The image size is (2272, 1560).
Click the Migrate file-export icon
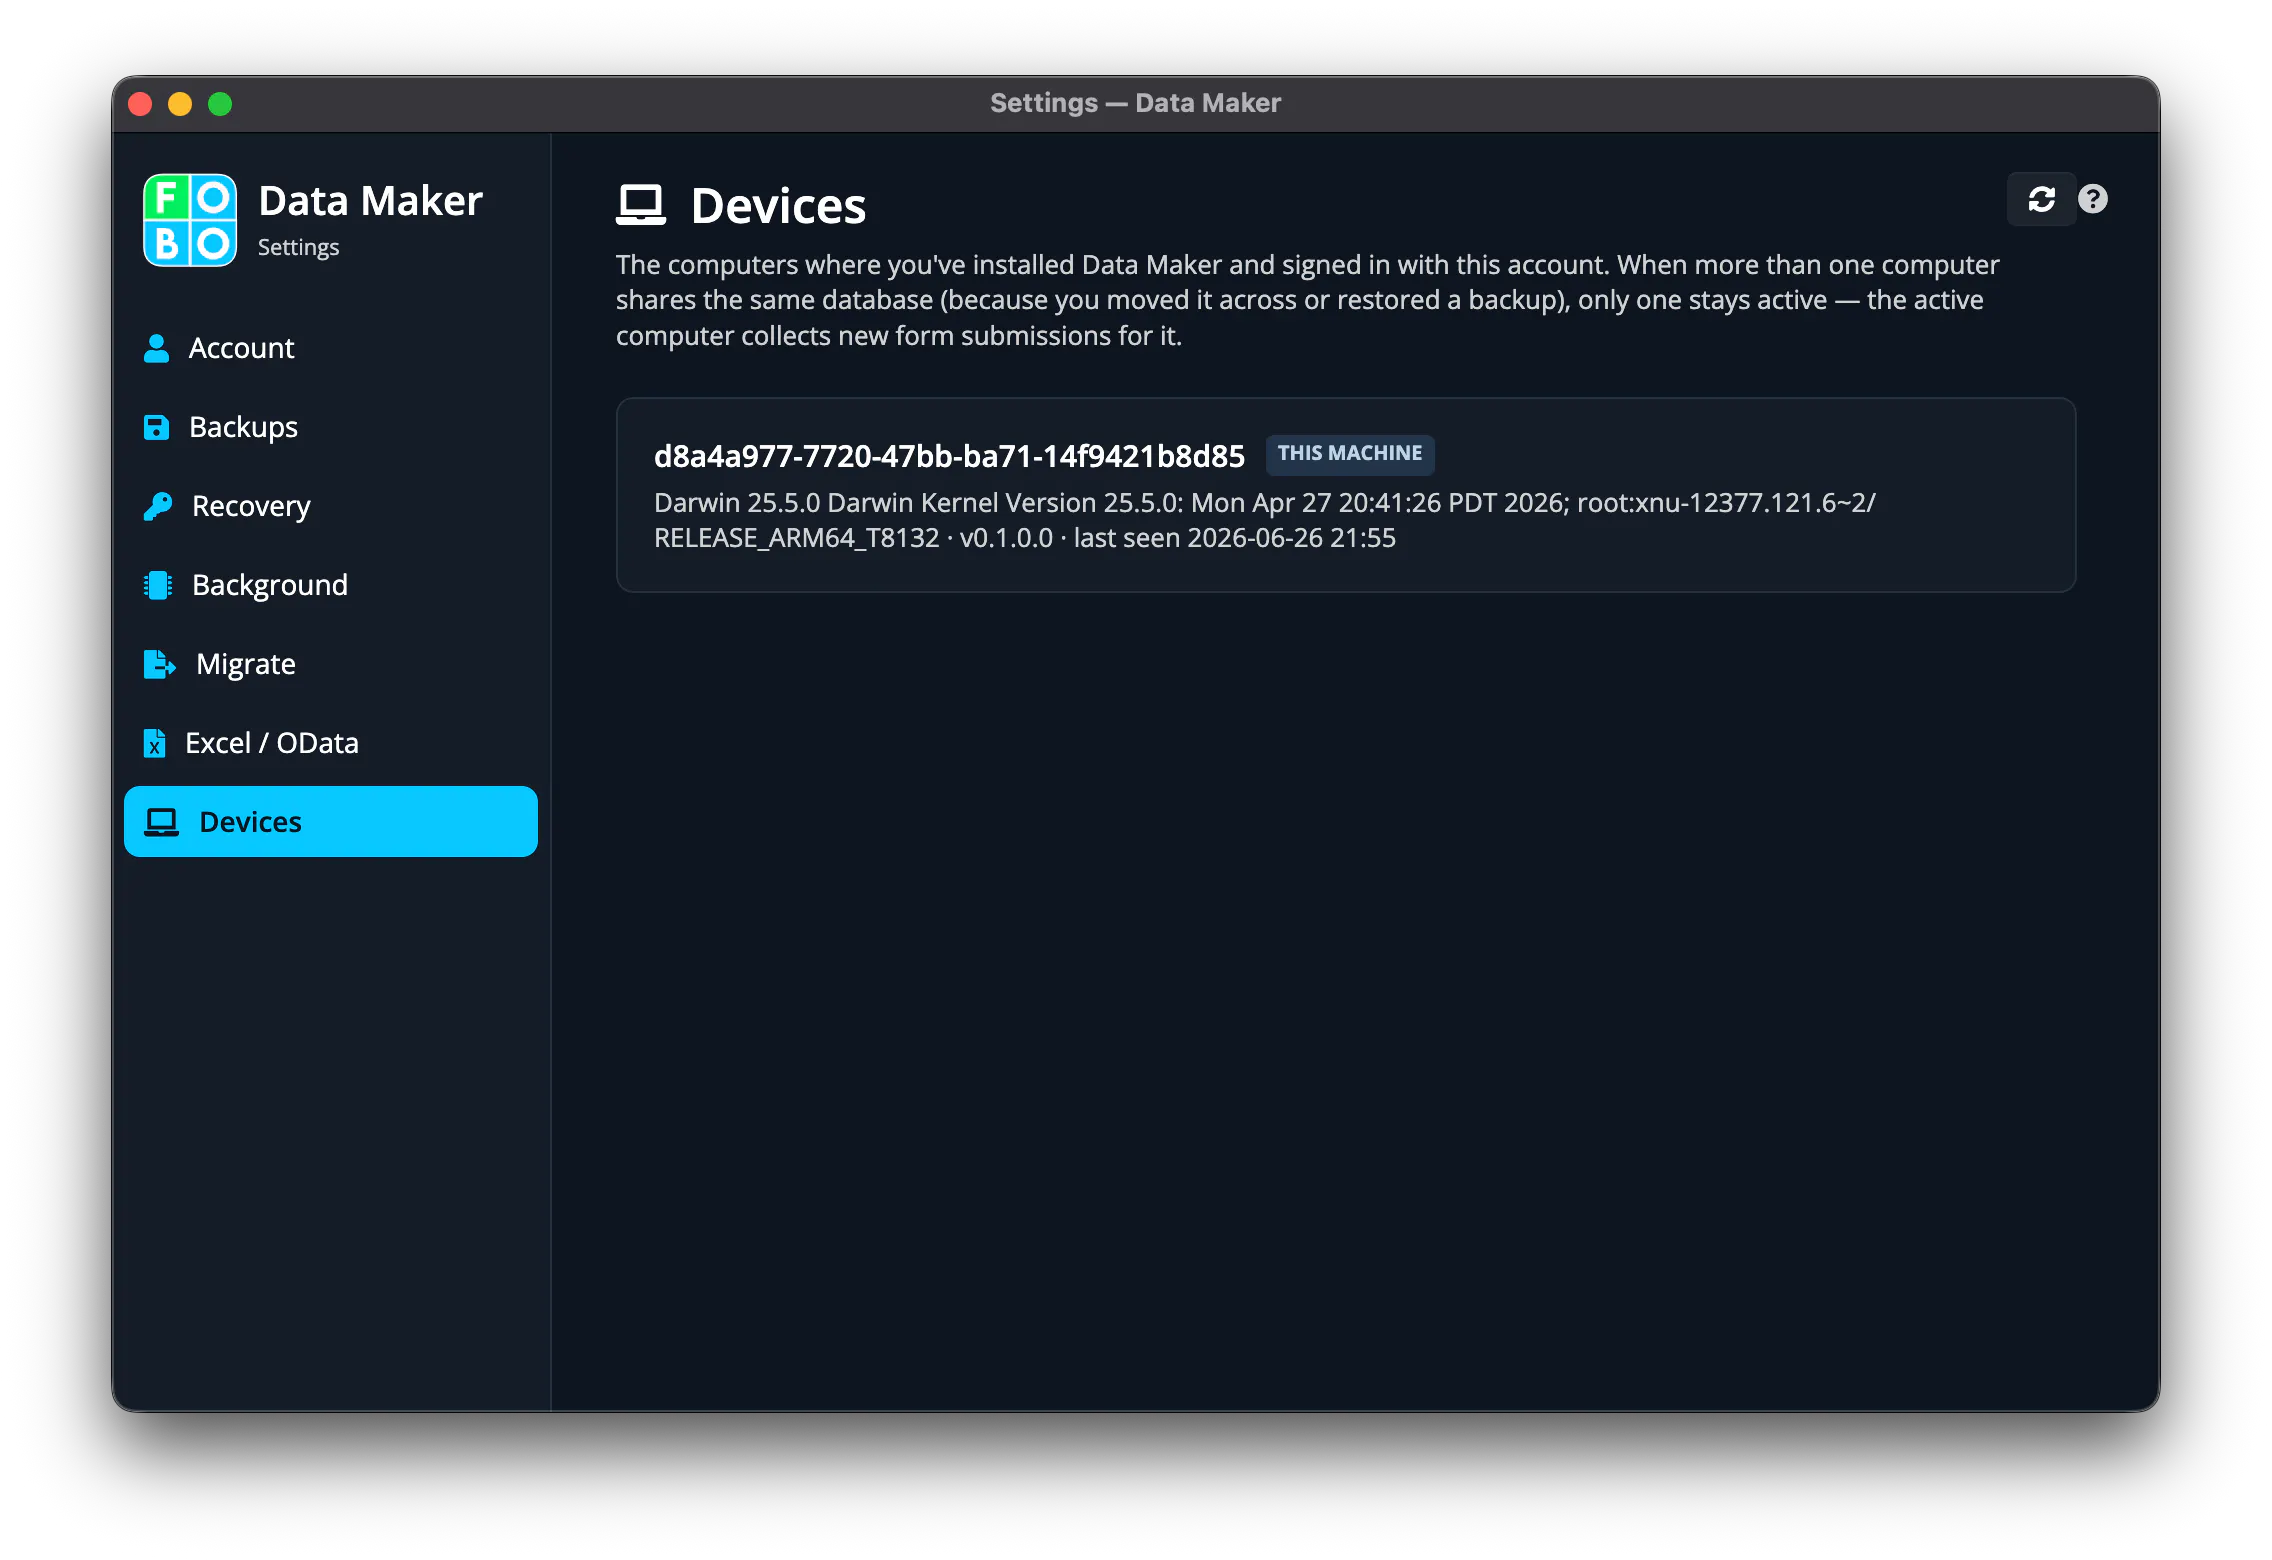pos(160,664)
